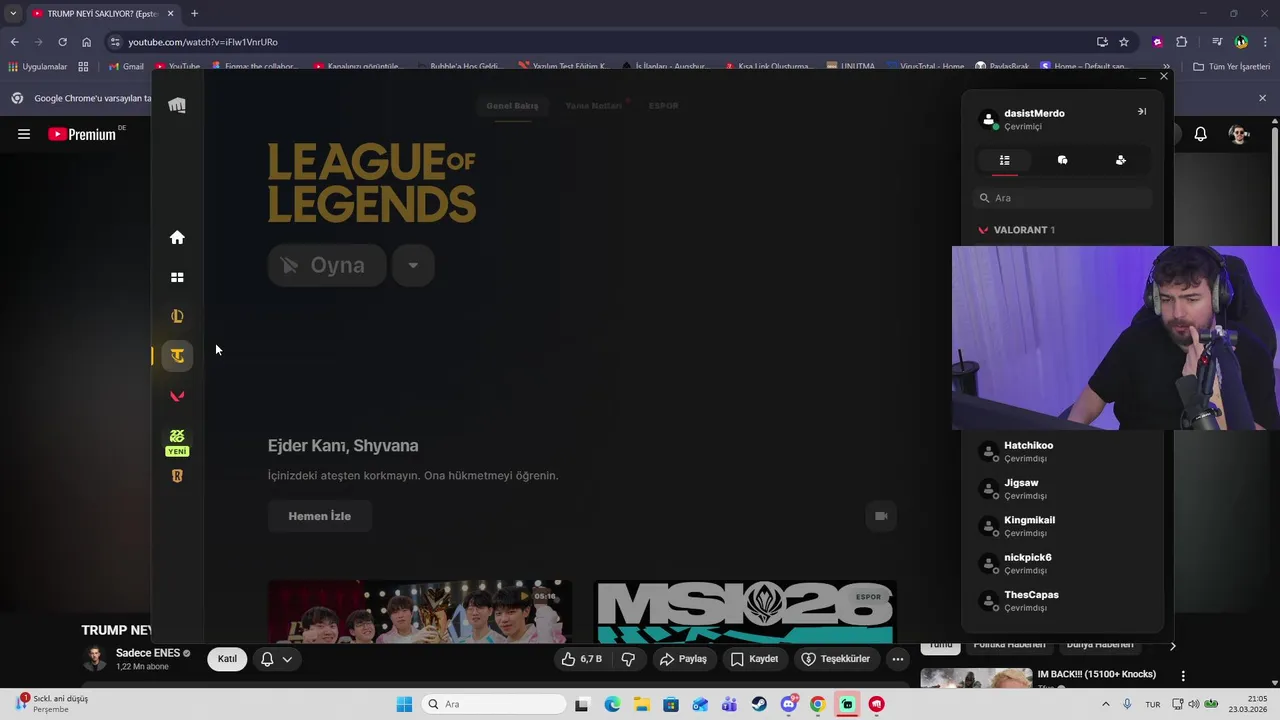This screenshot has width=1280, height=720.
Task: Open Chrome extensions puzzle icon
Action: pos(1181,42)
